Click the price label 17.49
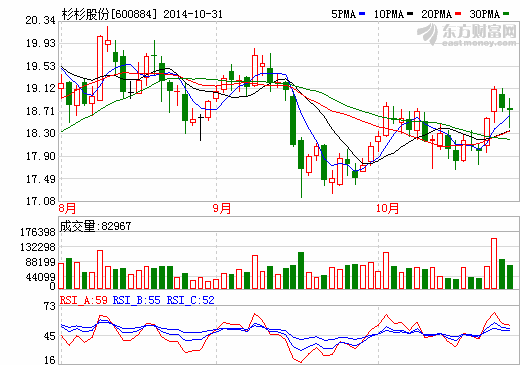520x365 pixels. pos(41,179)
